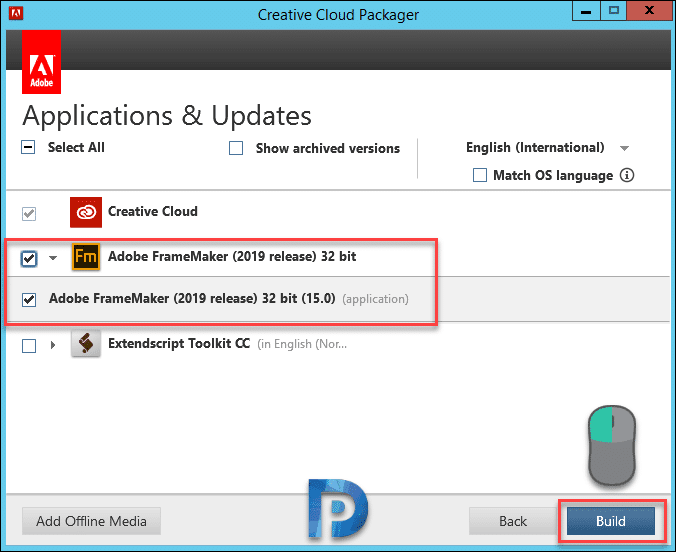Screen dimensions: 676x552
Task: Uncheck FrameMaker 32 bit (15.0) application checkbox
Action: click(29, 299)
